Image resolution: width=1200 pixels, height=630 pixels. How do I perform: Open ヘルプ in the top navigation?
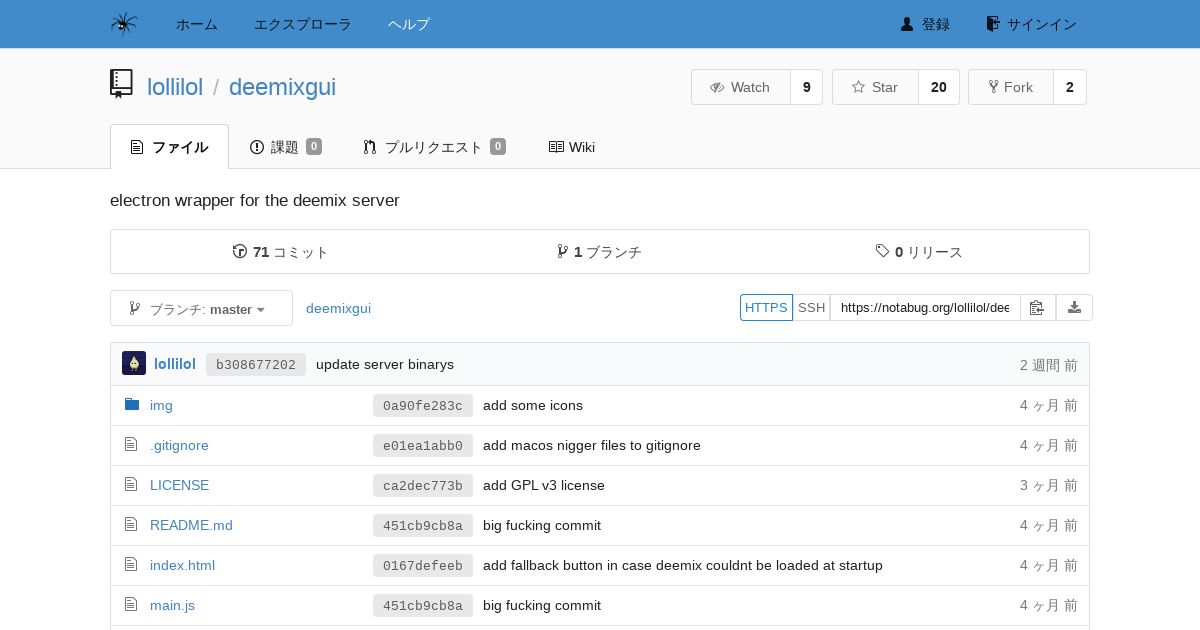(x=409, y=24)
